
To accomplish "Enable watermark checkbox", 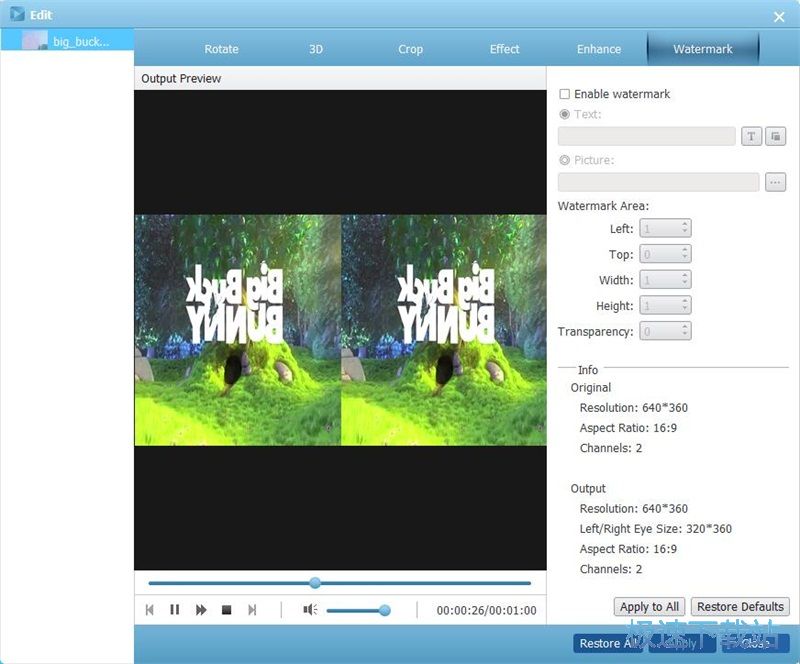I will pyautogui.click(x=564, y=94).
